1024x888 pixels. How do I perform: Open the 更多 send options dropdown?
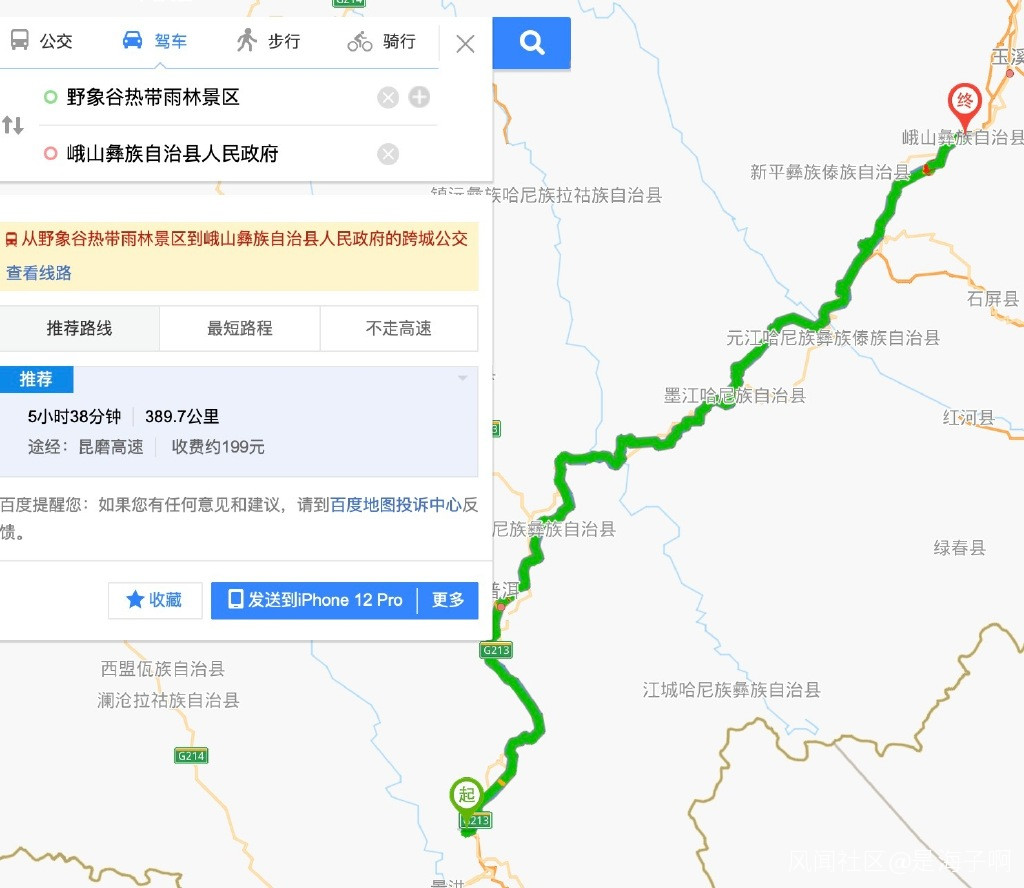point(448,600)
